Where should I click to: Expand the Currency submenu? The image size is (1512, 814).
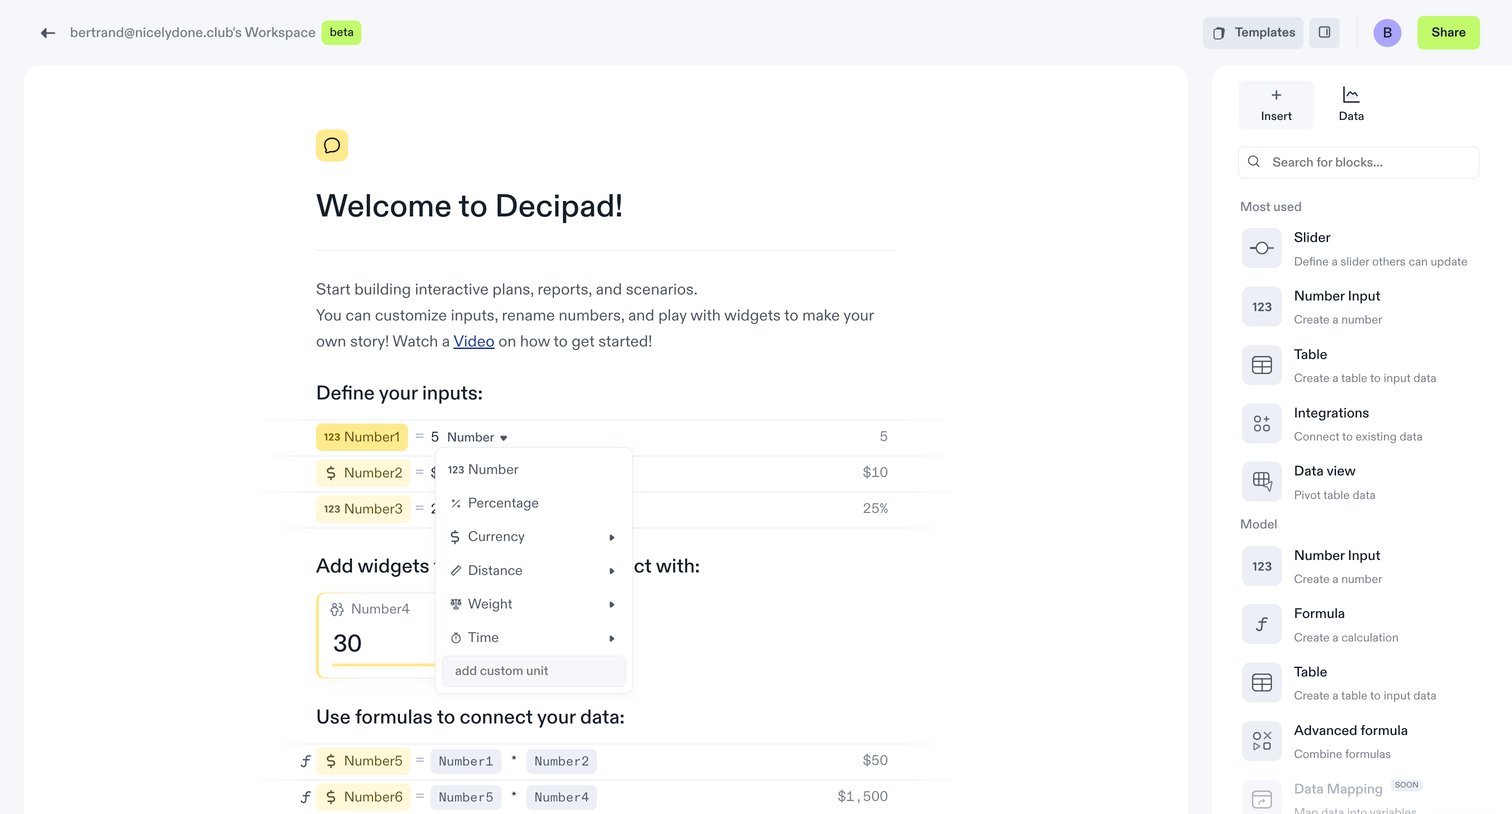(533, 537)
